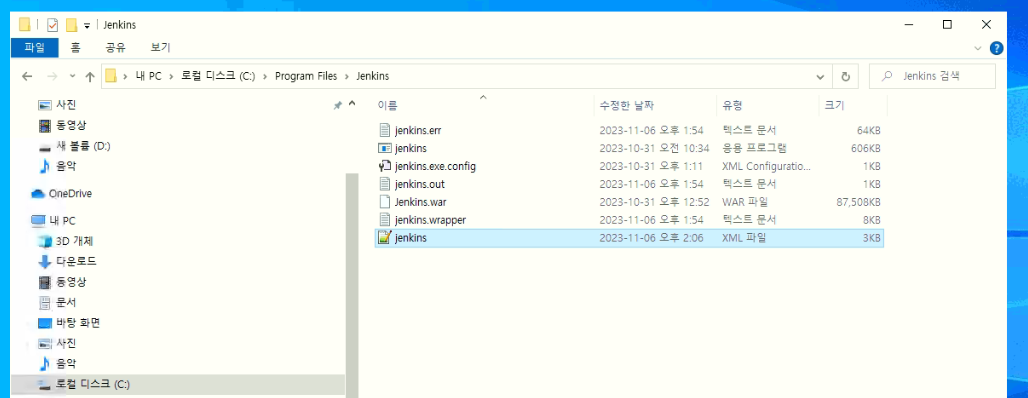Expand the chevron after Program Files
Viewport: 1028px width, 398px height.
coord(347,76)
